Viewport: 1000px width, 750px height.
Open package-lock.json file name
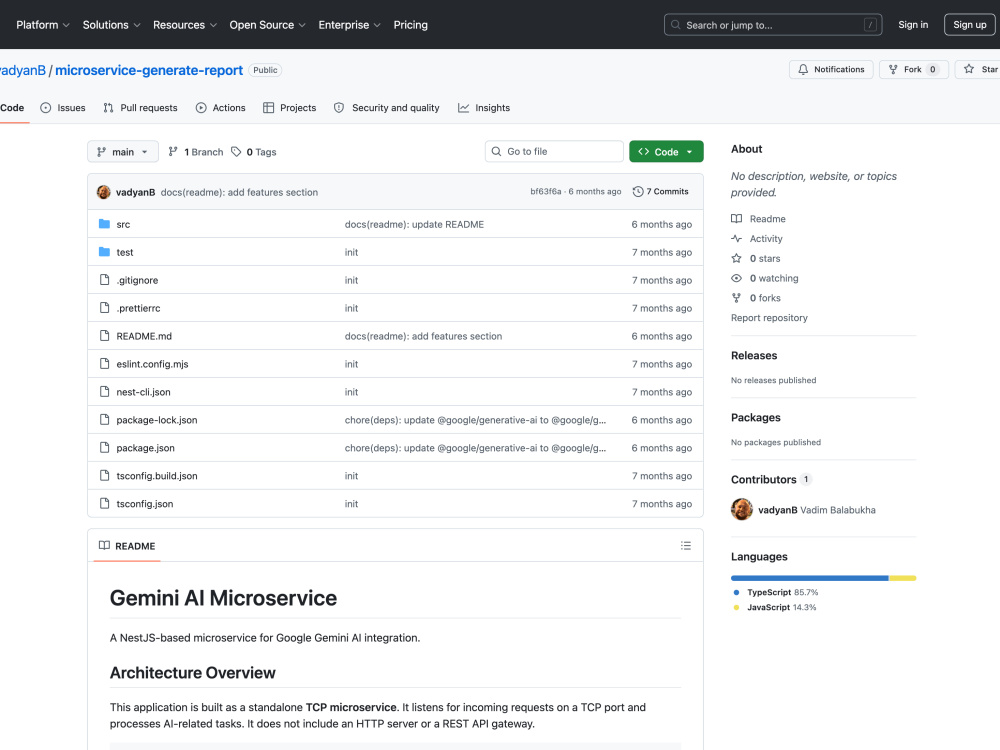(x=157, y=420)
